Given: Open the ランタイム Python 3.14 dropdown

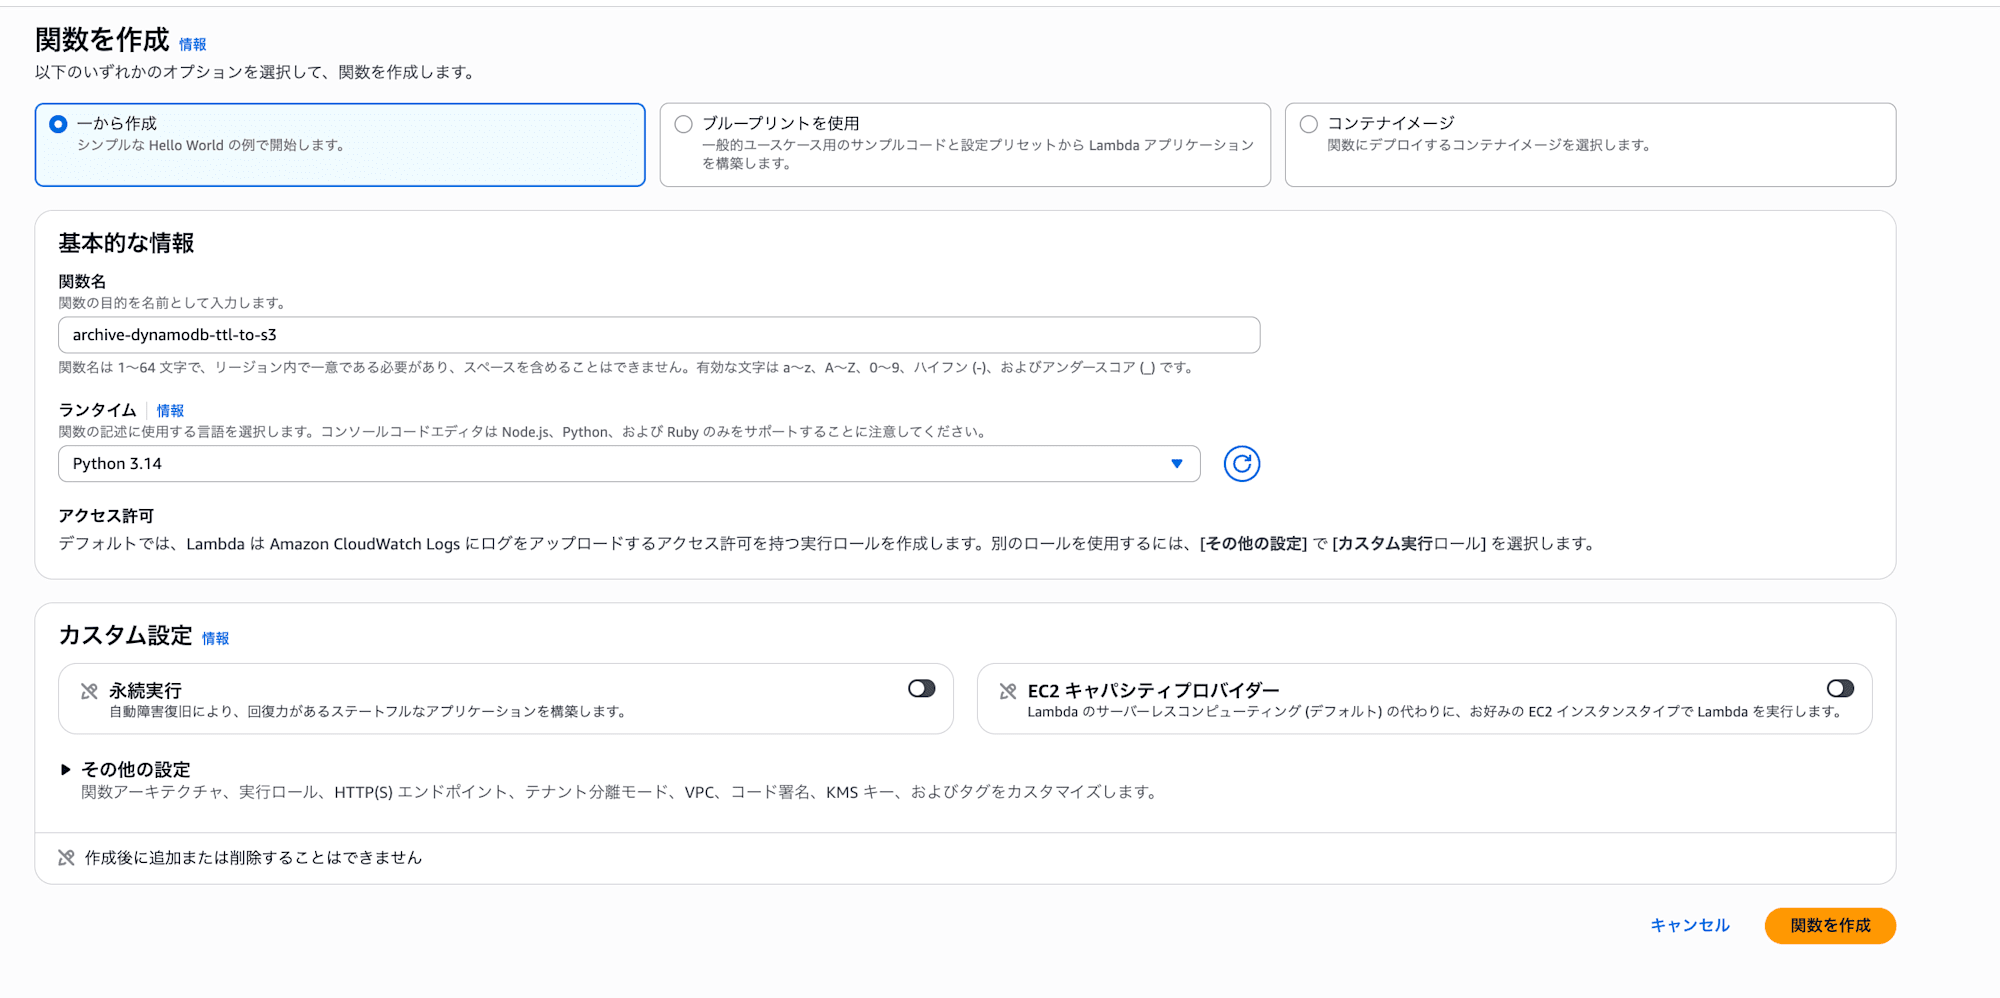Looking at the screenshot, I should (x=629, y=464).
